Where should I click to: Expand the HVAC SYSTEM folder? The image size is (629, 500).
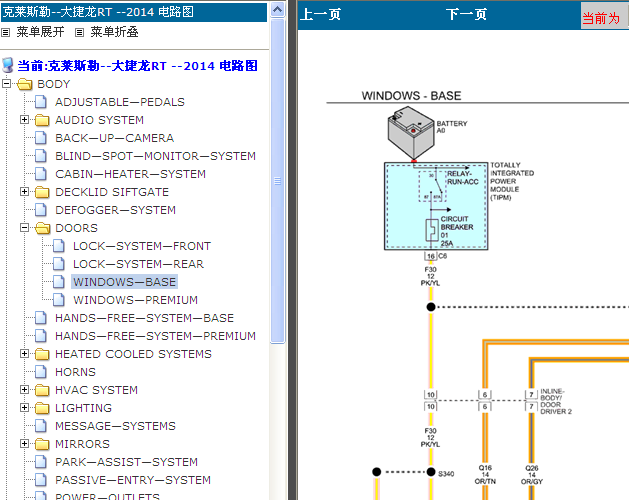click(24, 390)
